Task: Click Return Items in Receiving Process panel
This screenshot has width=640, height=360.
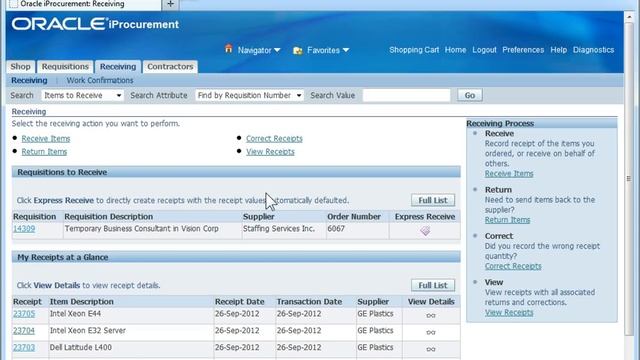Action: (507, 220)
